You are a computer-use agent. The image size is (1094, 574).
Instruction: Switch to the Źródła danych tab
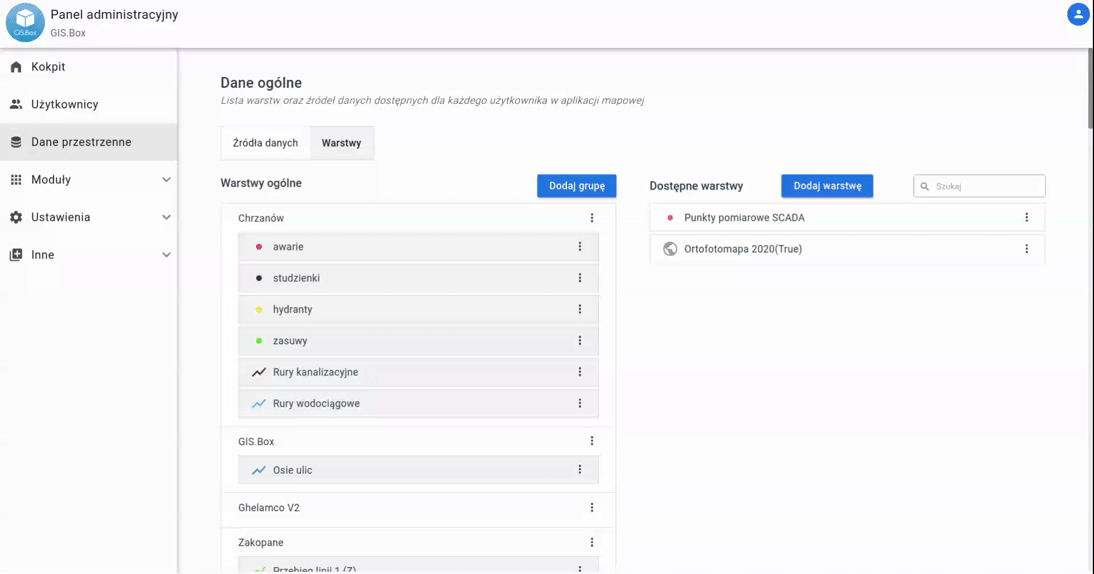pyautogui.click(x=265, y=143)
